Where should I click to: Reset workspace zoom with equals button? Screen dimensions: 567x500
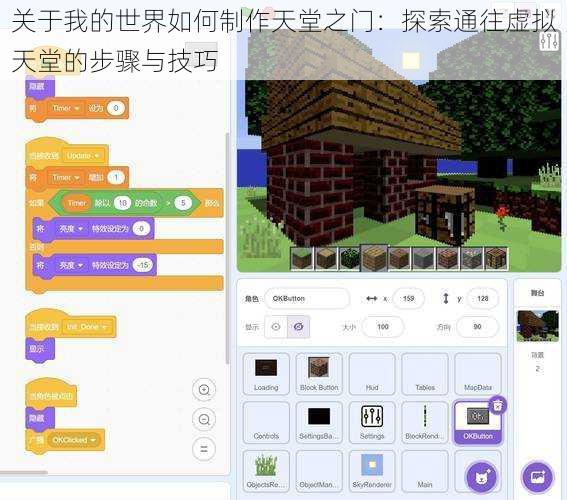[x=204, y=449]
